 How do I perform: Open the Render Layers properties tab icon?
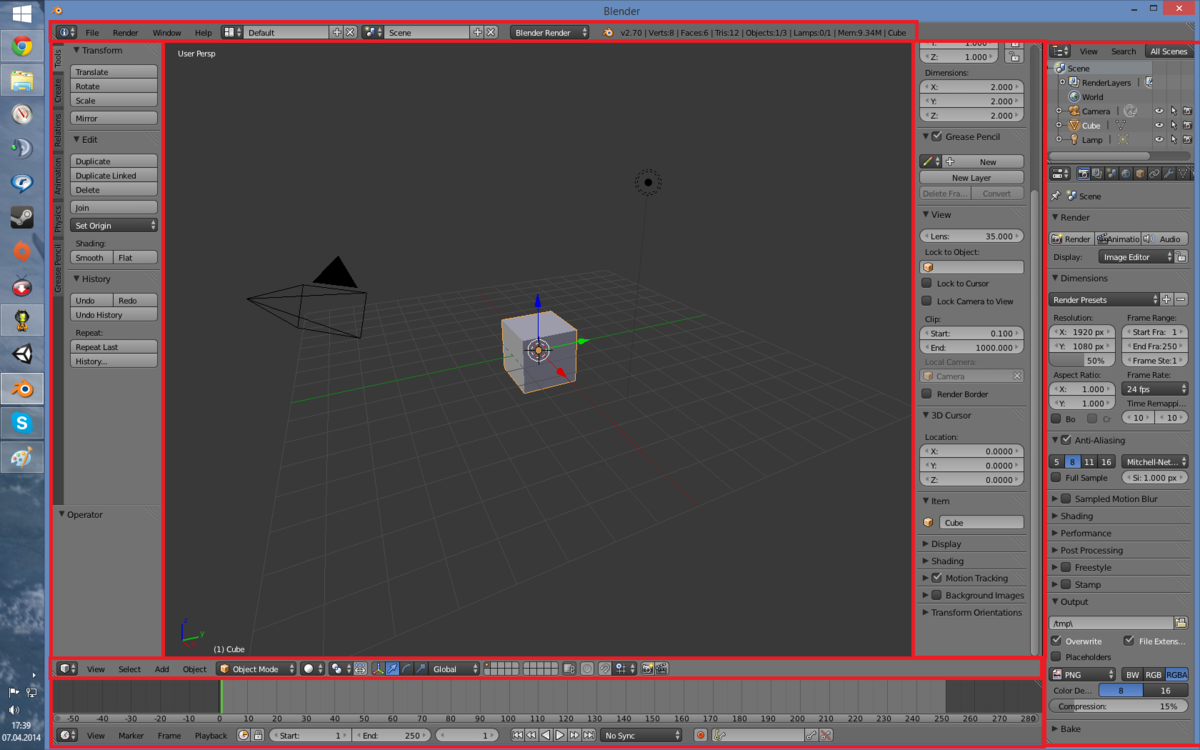coord(1097,174)
